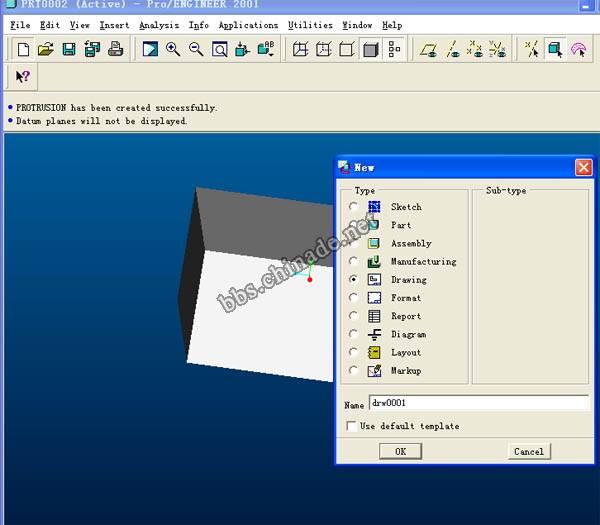This screenshot has height=525, width=600.
Task: Toggle coordinate systems display icon
Action: point(497,49)
